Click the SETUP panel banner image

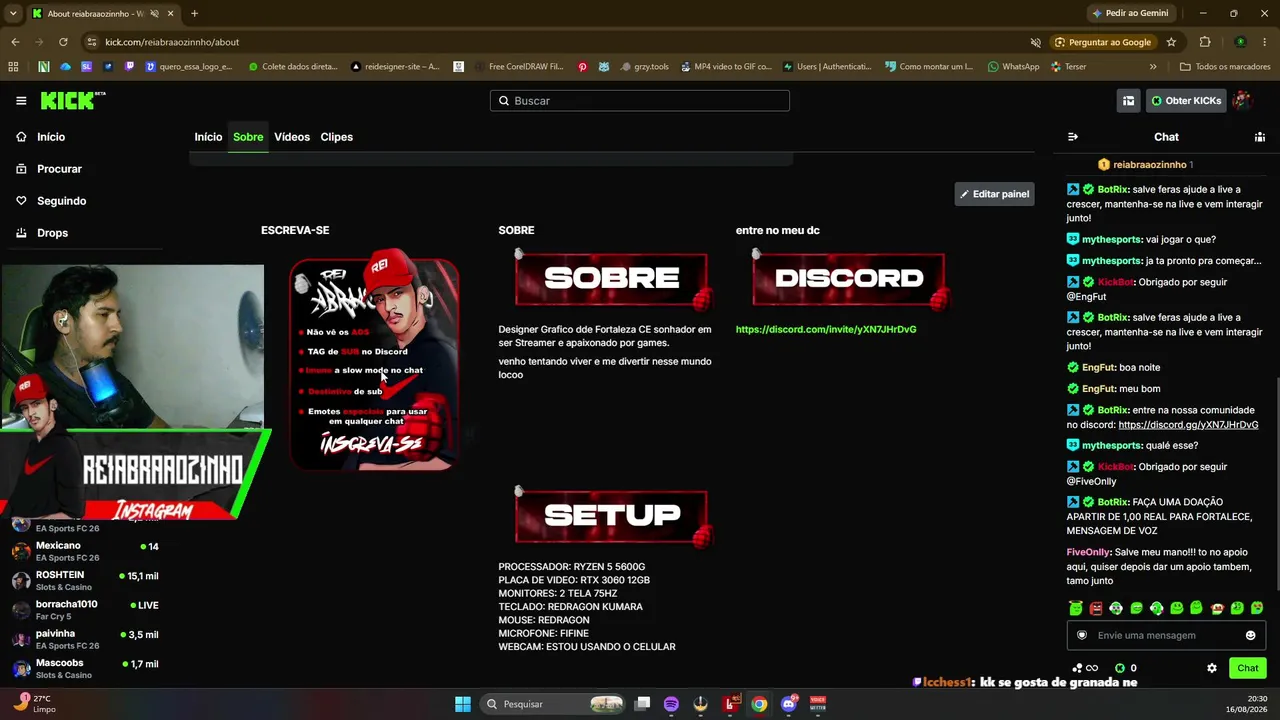tap(611, 516)
